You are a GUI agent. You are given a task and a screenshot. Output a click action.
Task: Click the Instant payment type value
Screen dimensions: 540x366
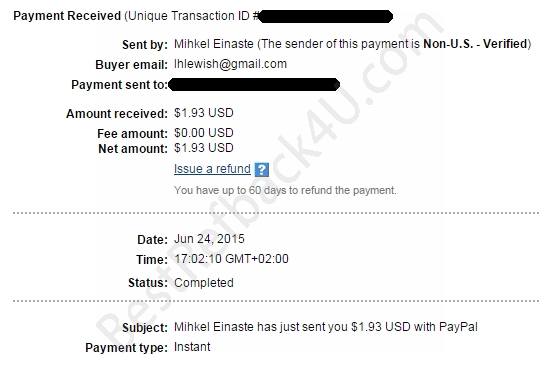point(192,347)
